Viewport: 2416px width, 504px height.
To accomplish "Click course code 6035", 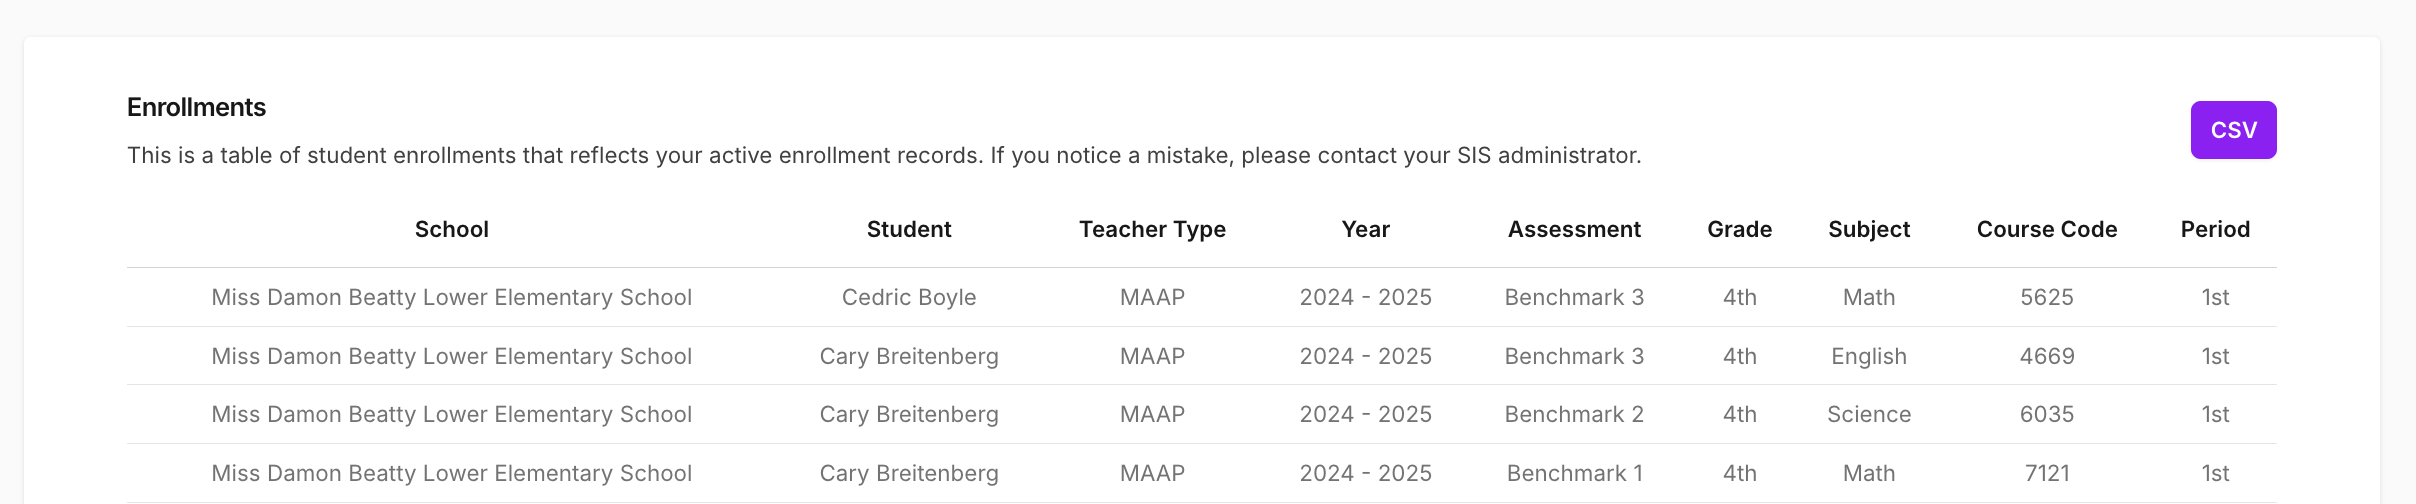I will tap(2046, 414).
